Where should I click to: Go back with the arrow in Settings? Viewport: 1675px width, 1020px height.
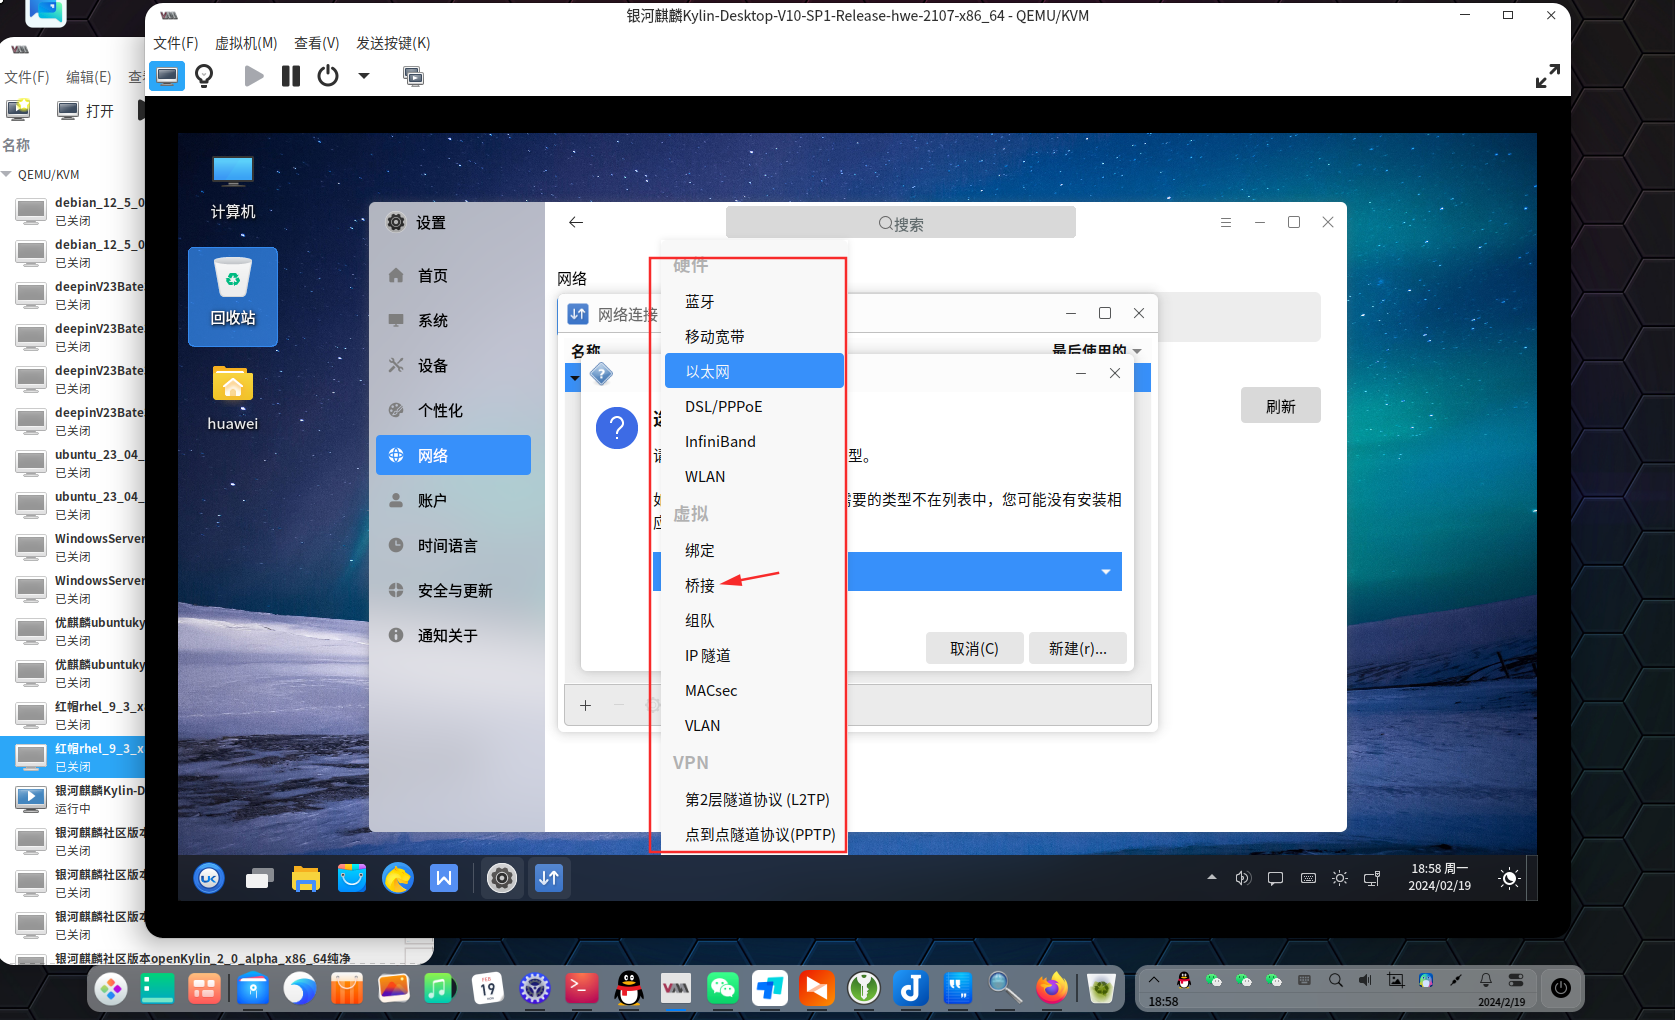coord(576,222)
